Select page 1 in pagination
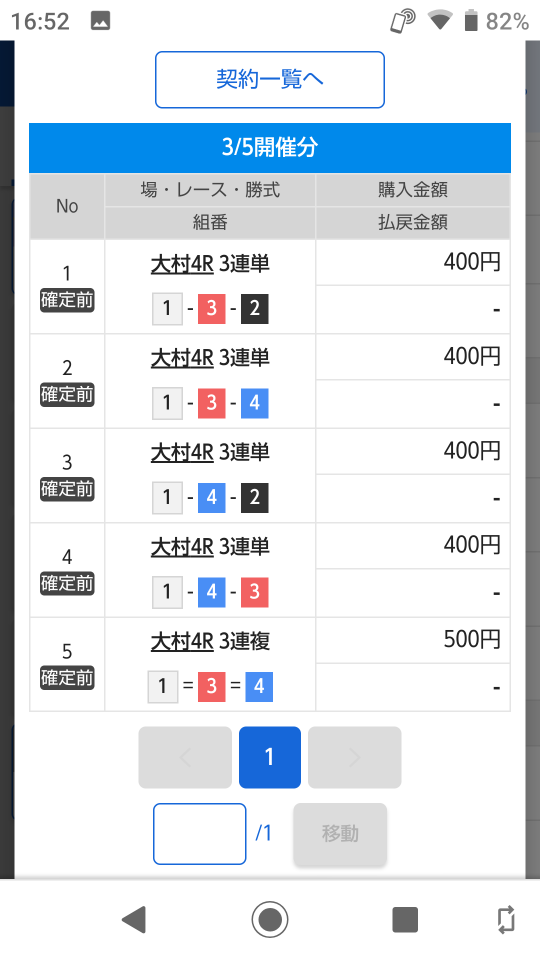Viewport: 540px width, 960px height. click(269, 757)
